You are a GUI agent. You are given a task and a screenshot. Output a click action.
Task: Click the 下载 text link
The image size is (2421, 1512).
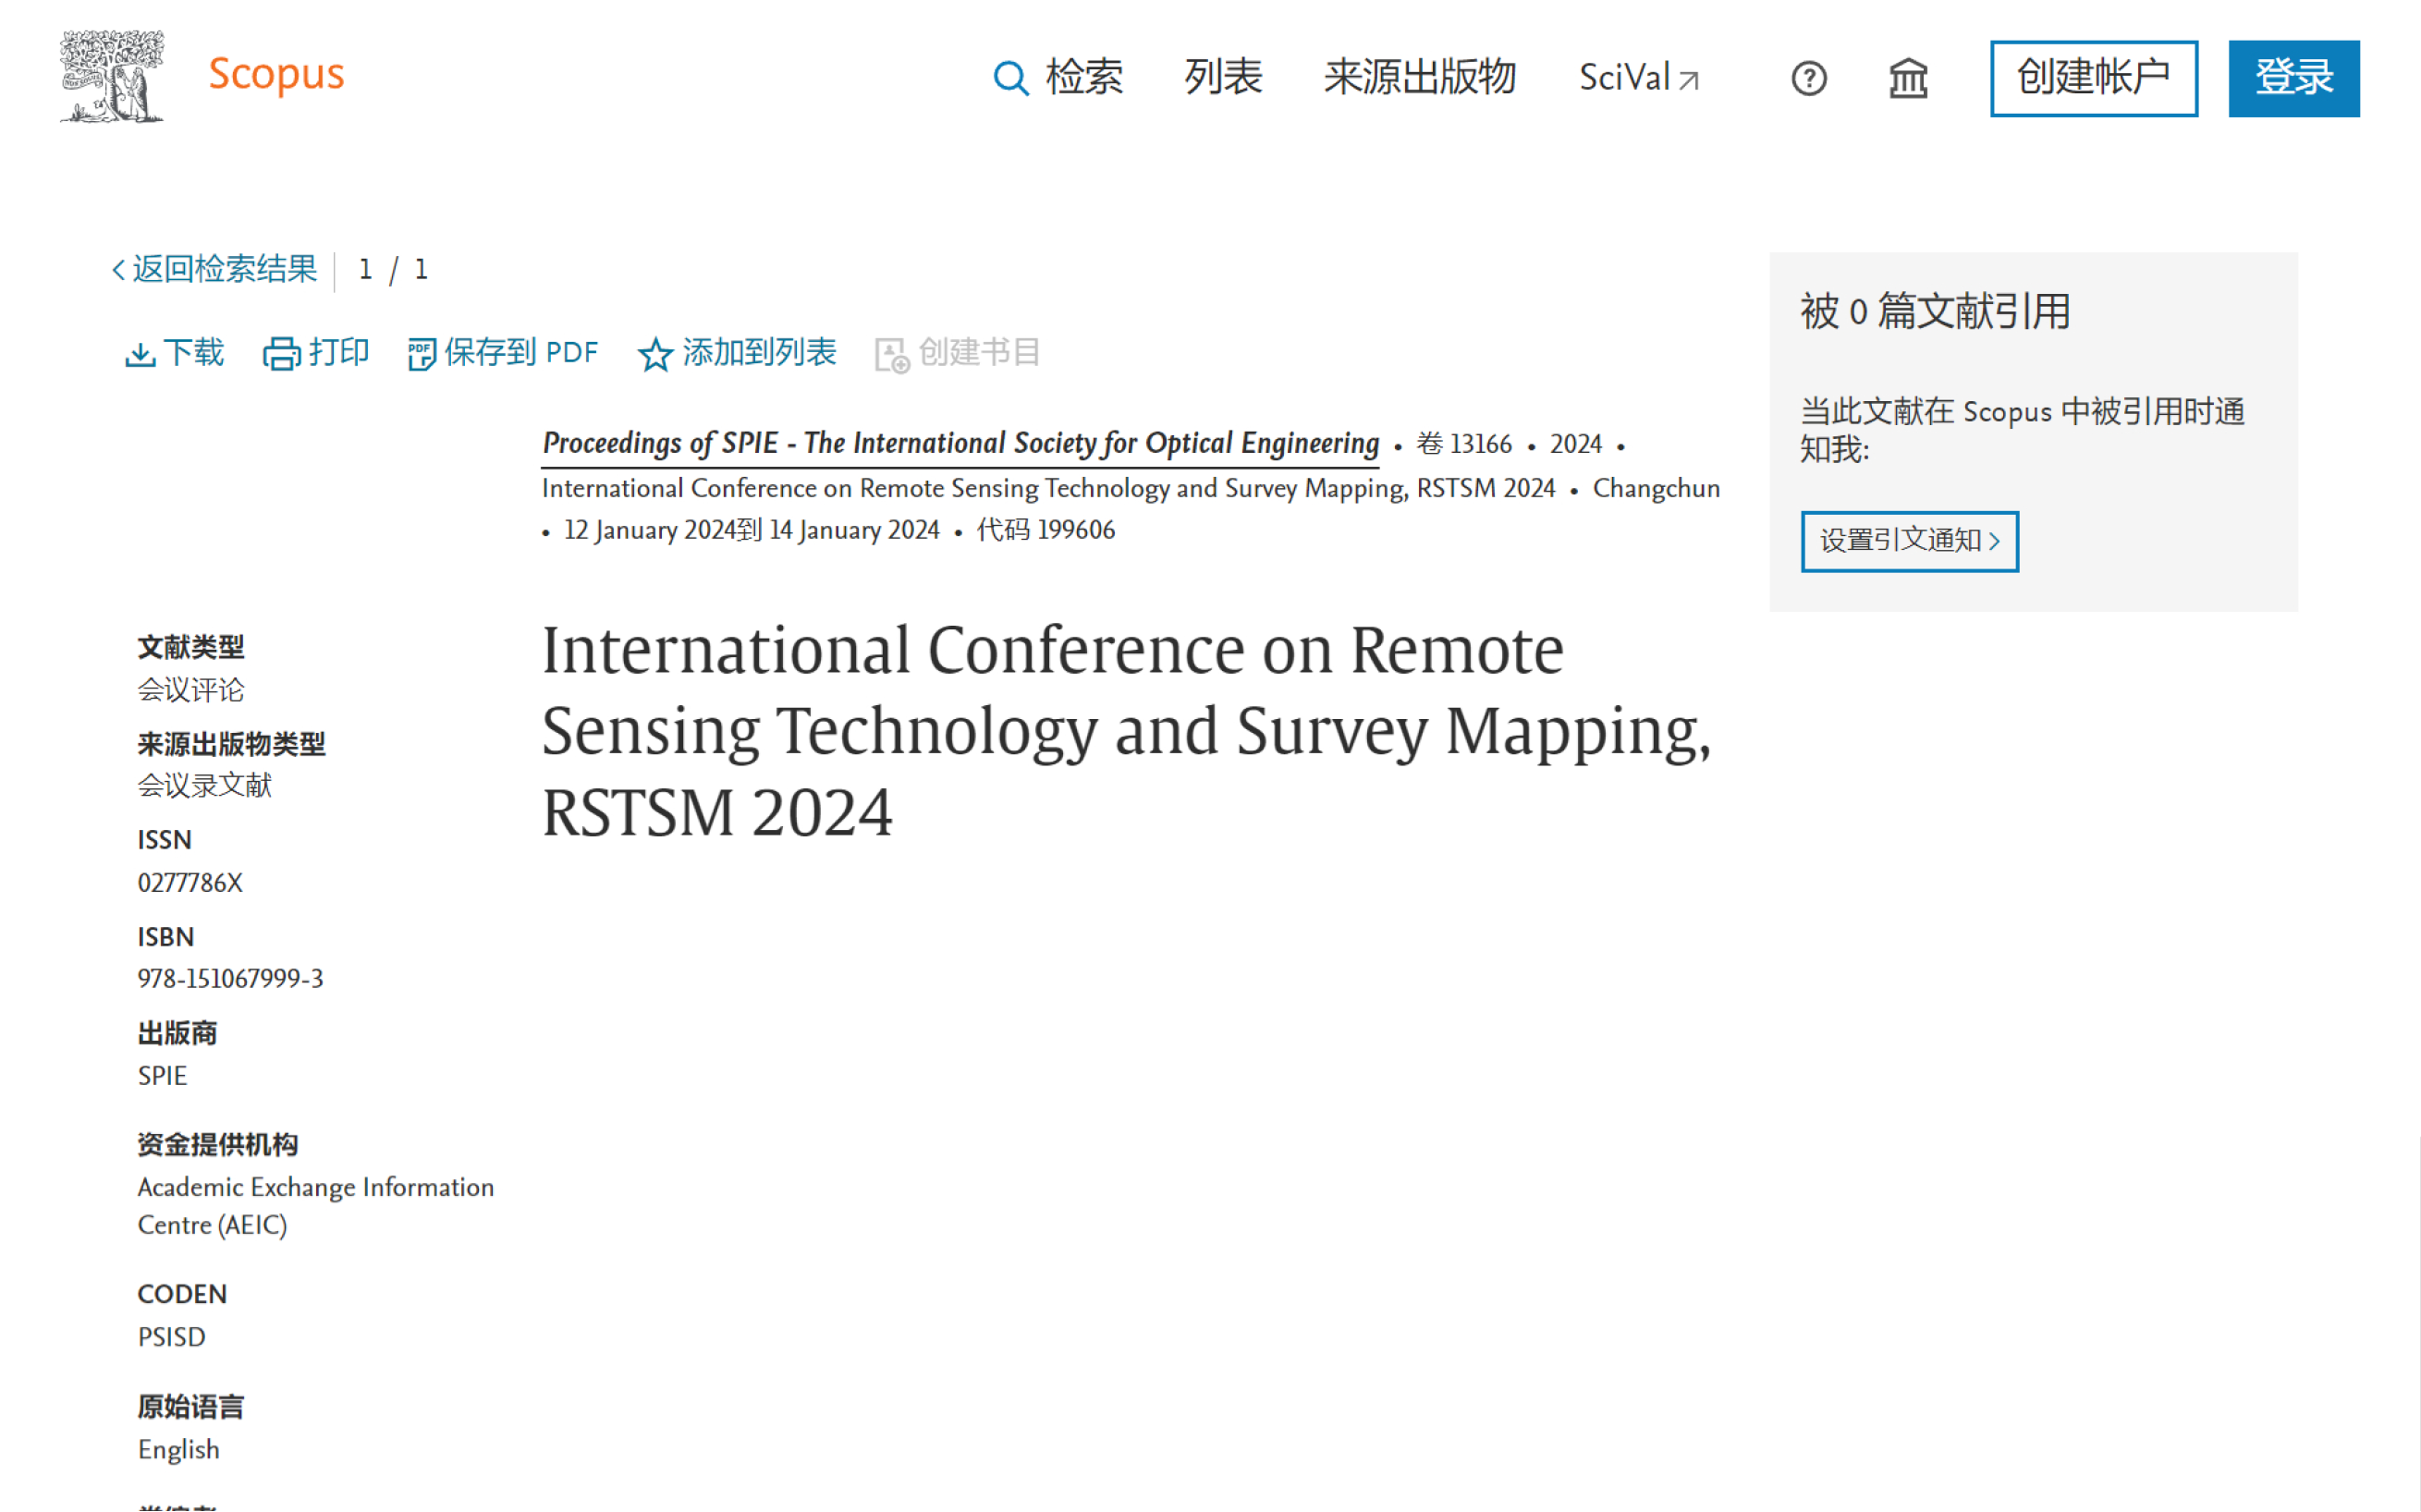[194, 352]
